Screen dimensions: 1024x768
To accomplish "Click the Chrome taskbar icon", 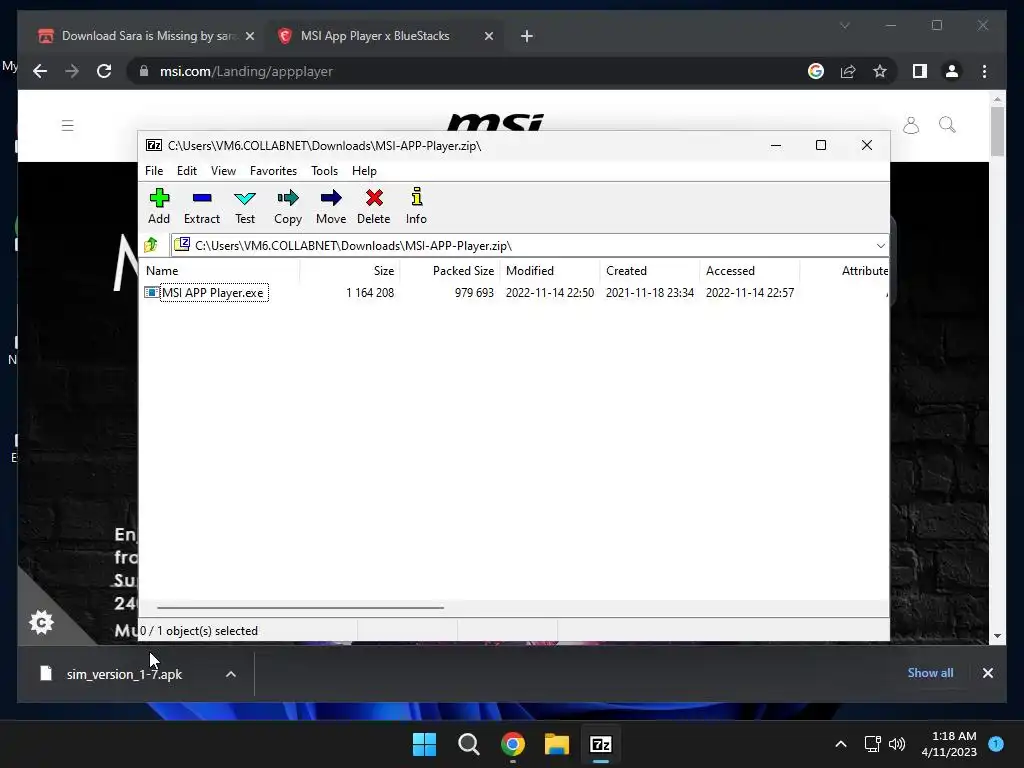I will (x=513, y=744).
